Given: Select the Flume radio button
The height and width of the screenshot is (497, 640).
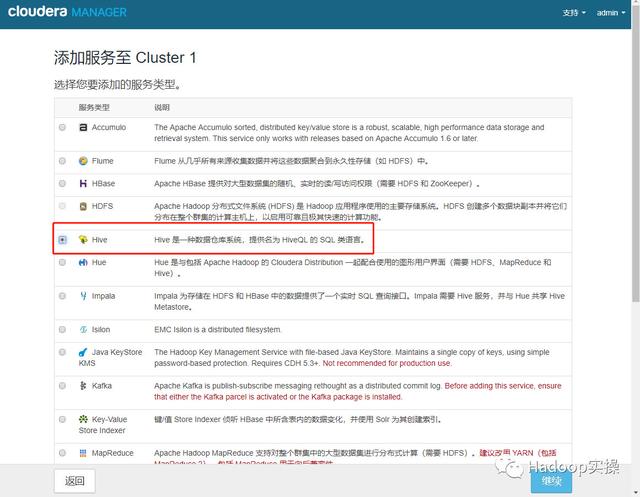Looking at the screenshot, I should (62, 161).
